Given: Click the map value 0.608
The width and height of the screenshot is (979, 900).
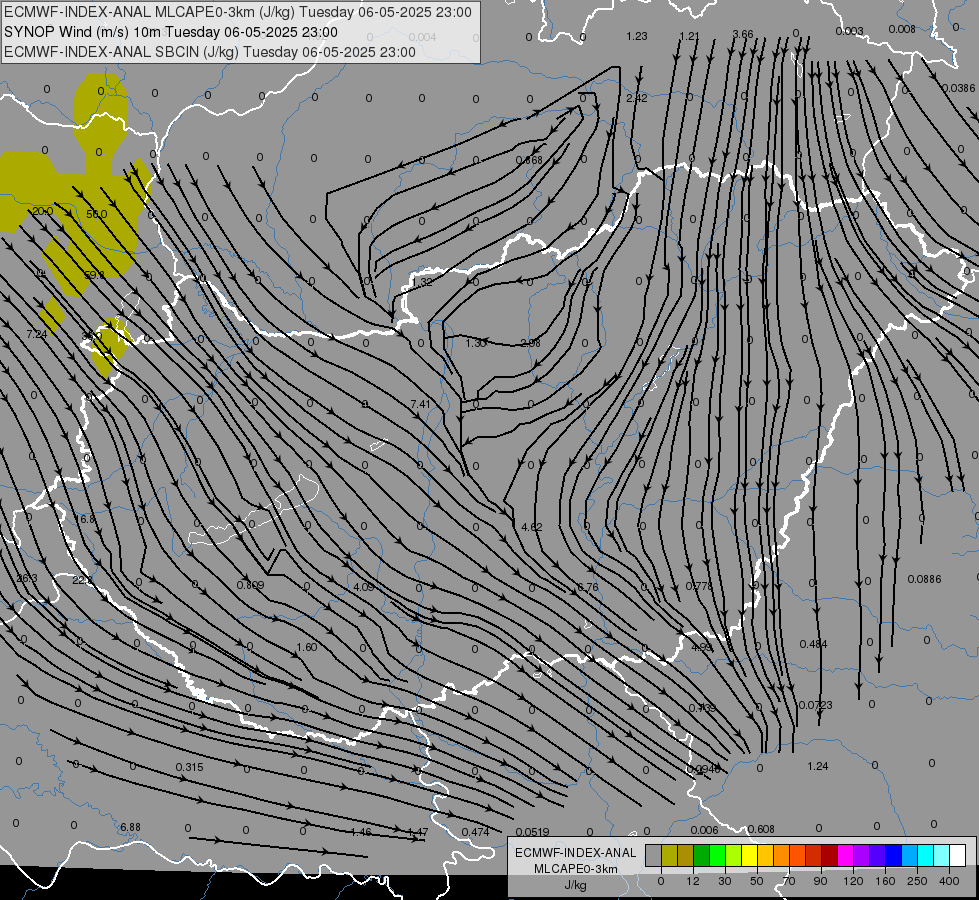Looking at the screenshot, I should tap(761, 829).
